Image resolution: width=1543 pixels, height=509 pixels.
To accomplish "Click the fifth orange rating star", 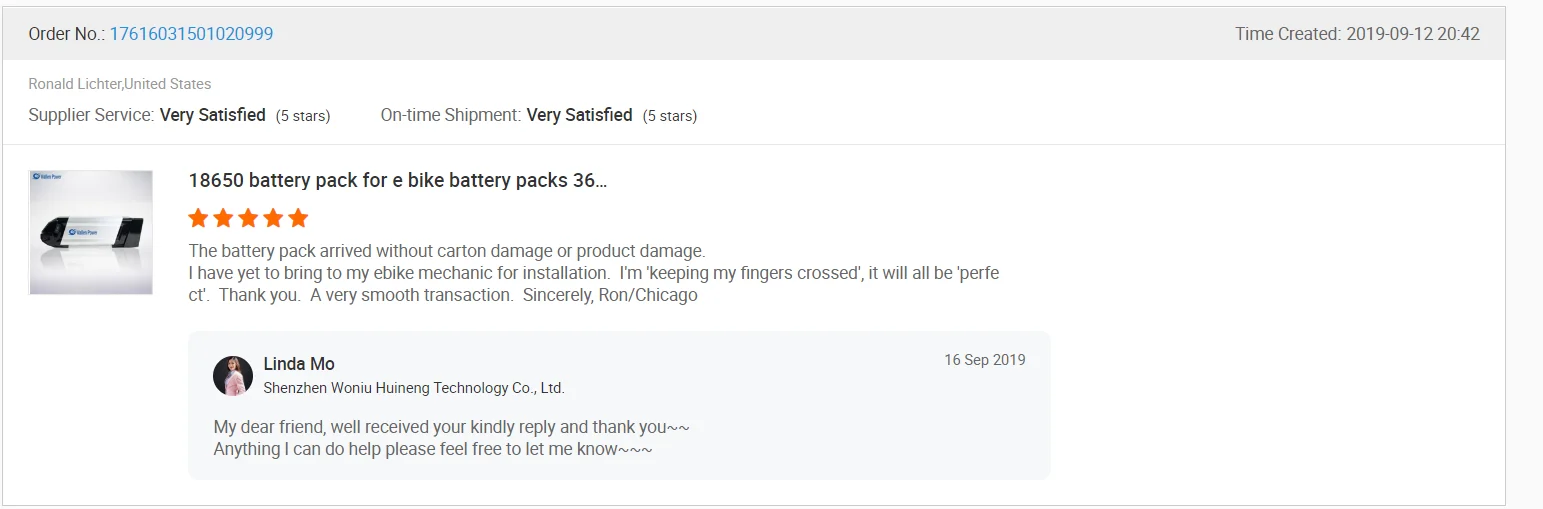I will point(298,218).
